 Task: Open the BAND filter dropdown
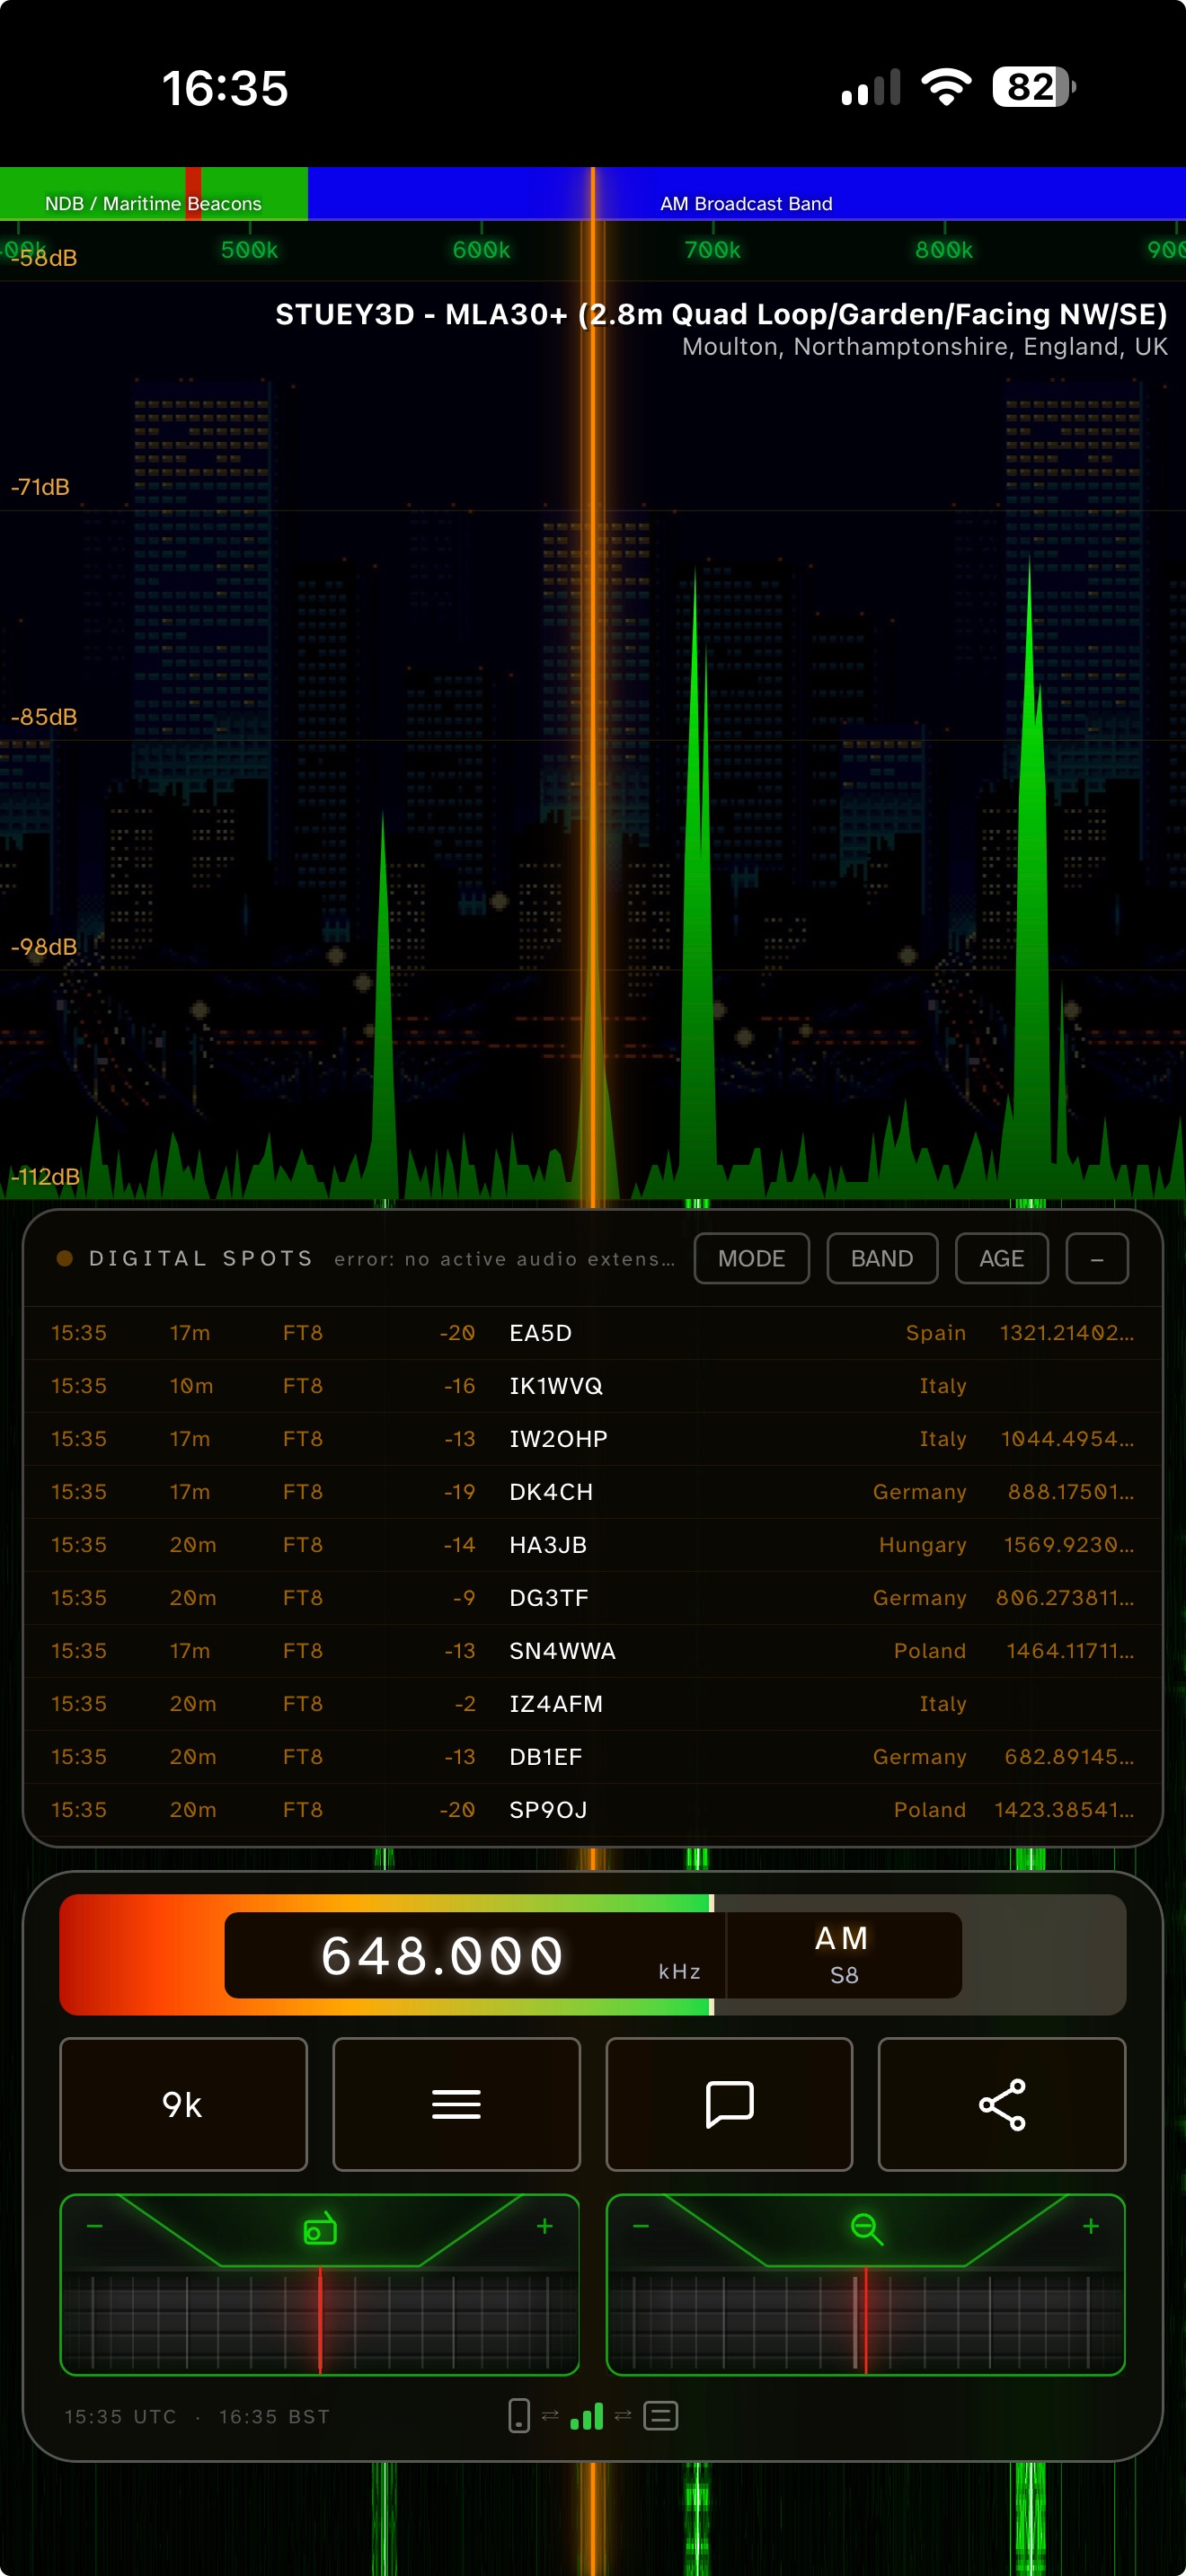[x=882, y=1258]
